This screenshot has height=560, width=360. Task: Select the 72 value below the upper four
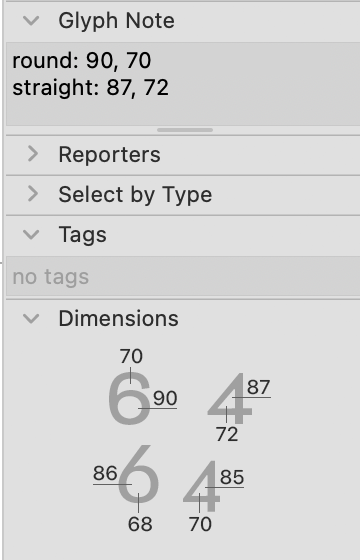[227, 434]
